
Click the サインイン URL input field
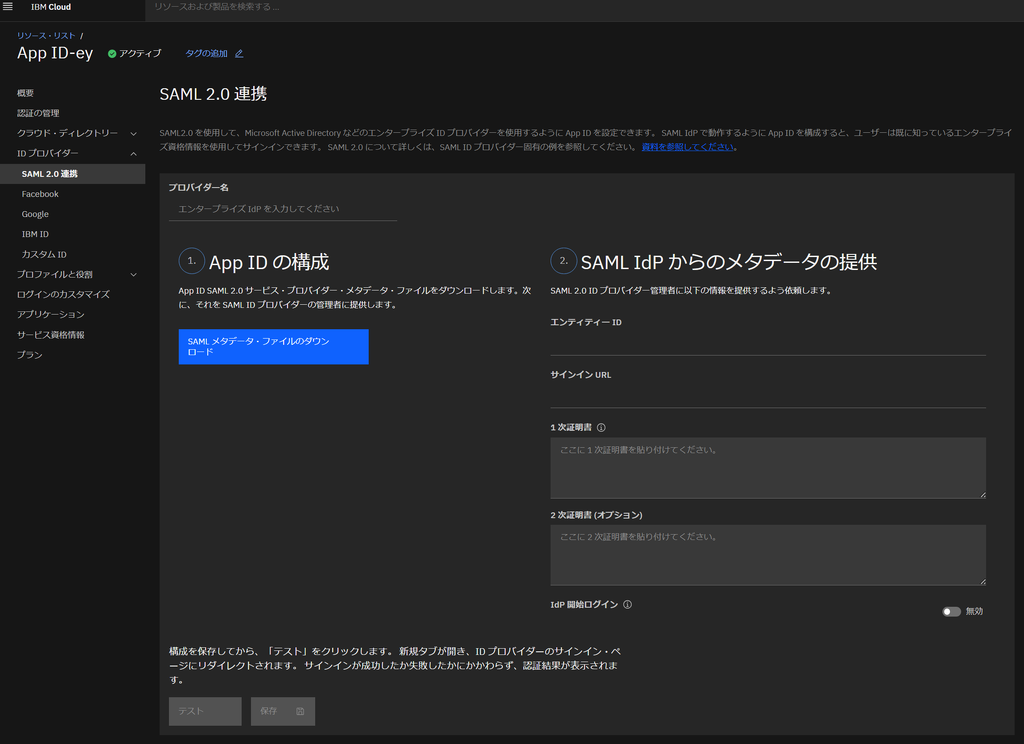[768, 396]
